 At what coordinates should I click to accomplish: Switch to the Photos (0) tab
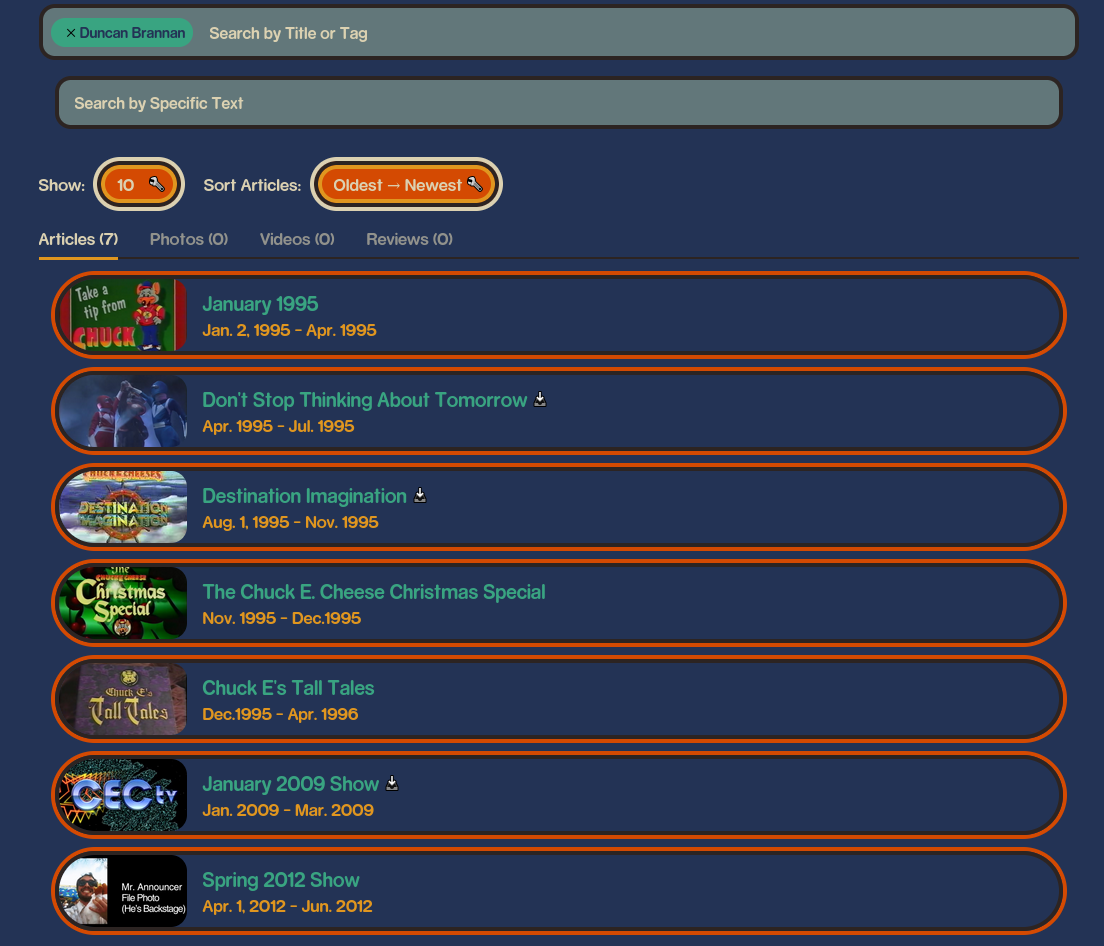click(x=188, y=239)
